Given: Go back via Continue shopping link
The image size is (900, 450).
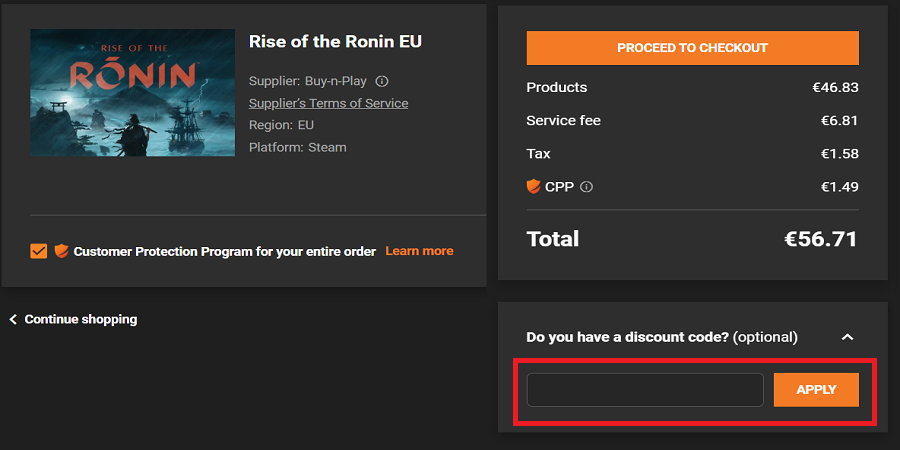Looking at the screenshot, I should pos(80,319).
